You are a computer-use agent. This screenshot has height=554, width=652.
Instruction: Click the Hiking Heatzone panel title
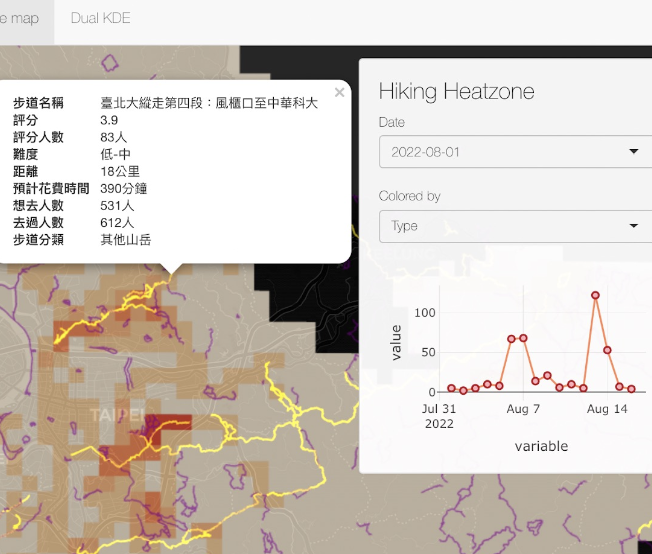(x=456, y=91)
